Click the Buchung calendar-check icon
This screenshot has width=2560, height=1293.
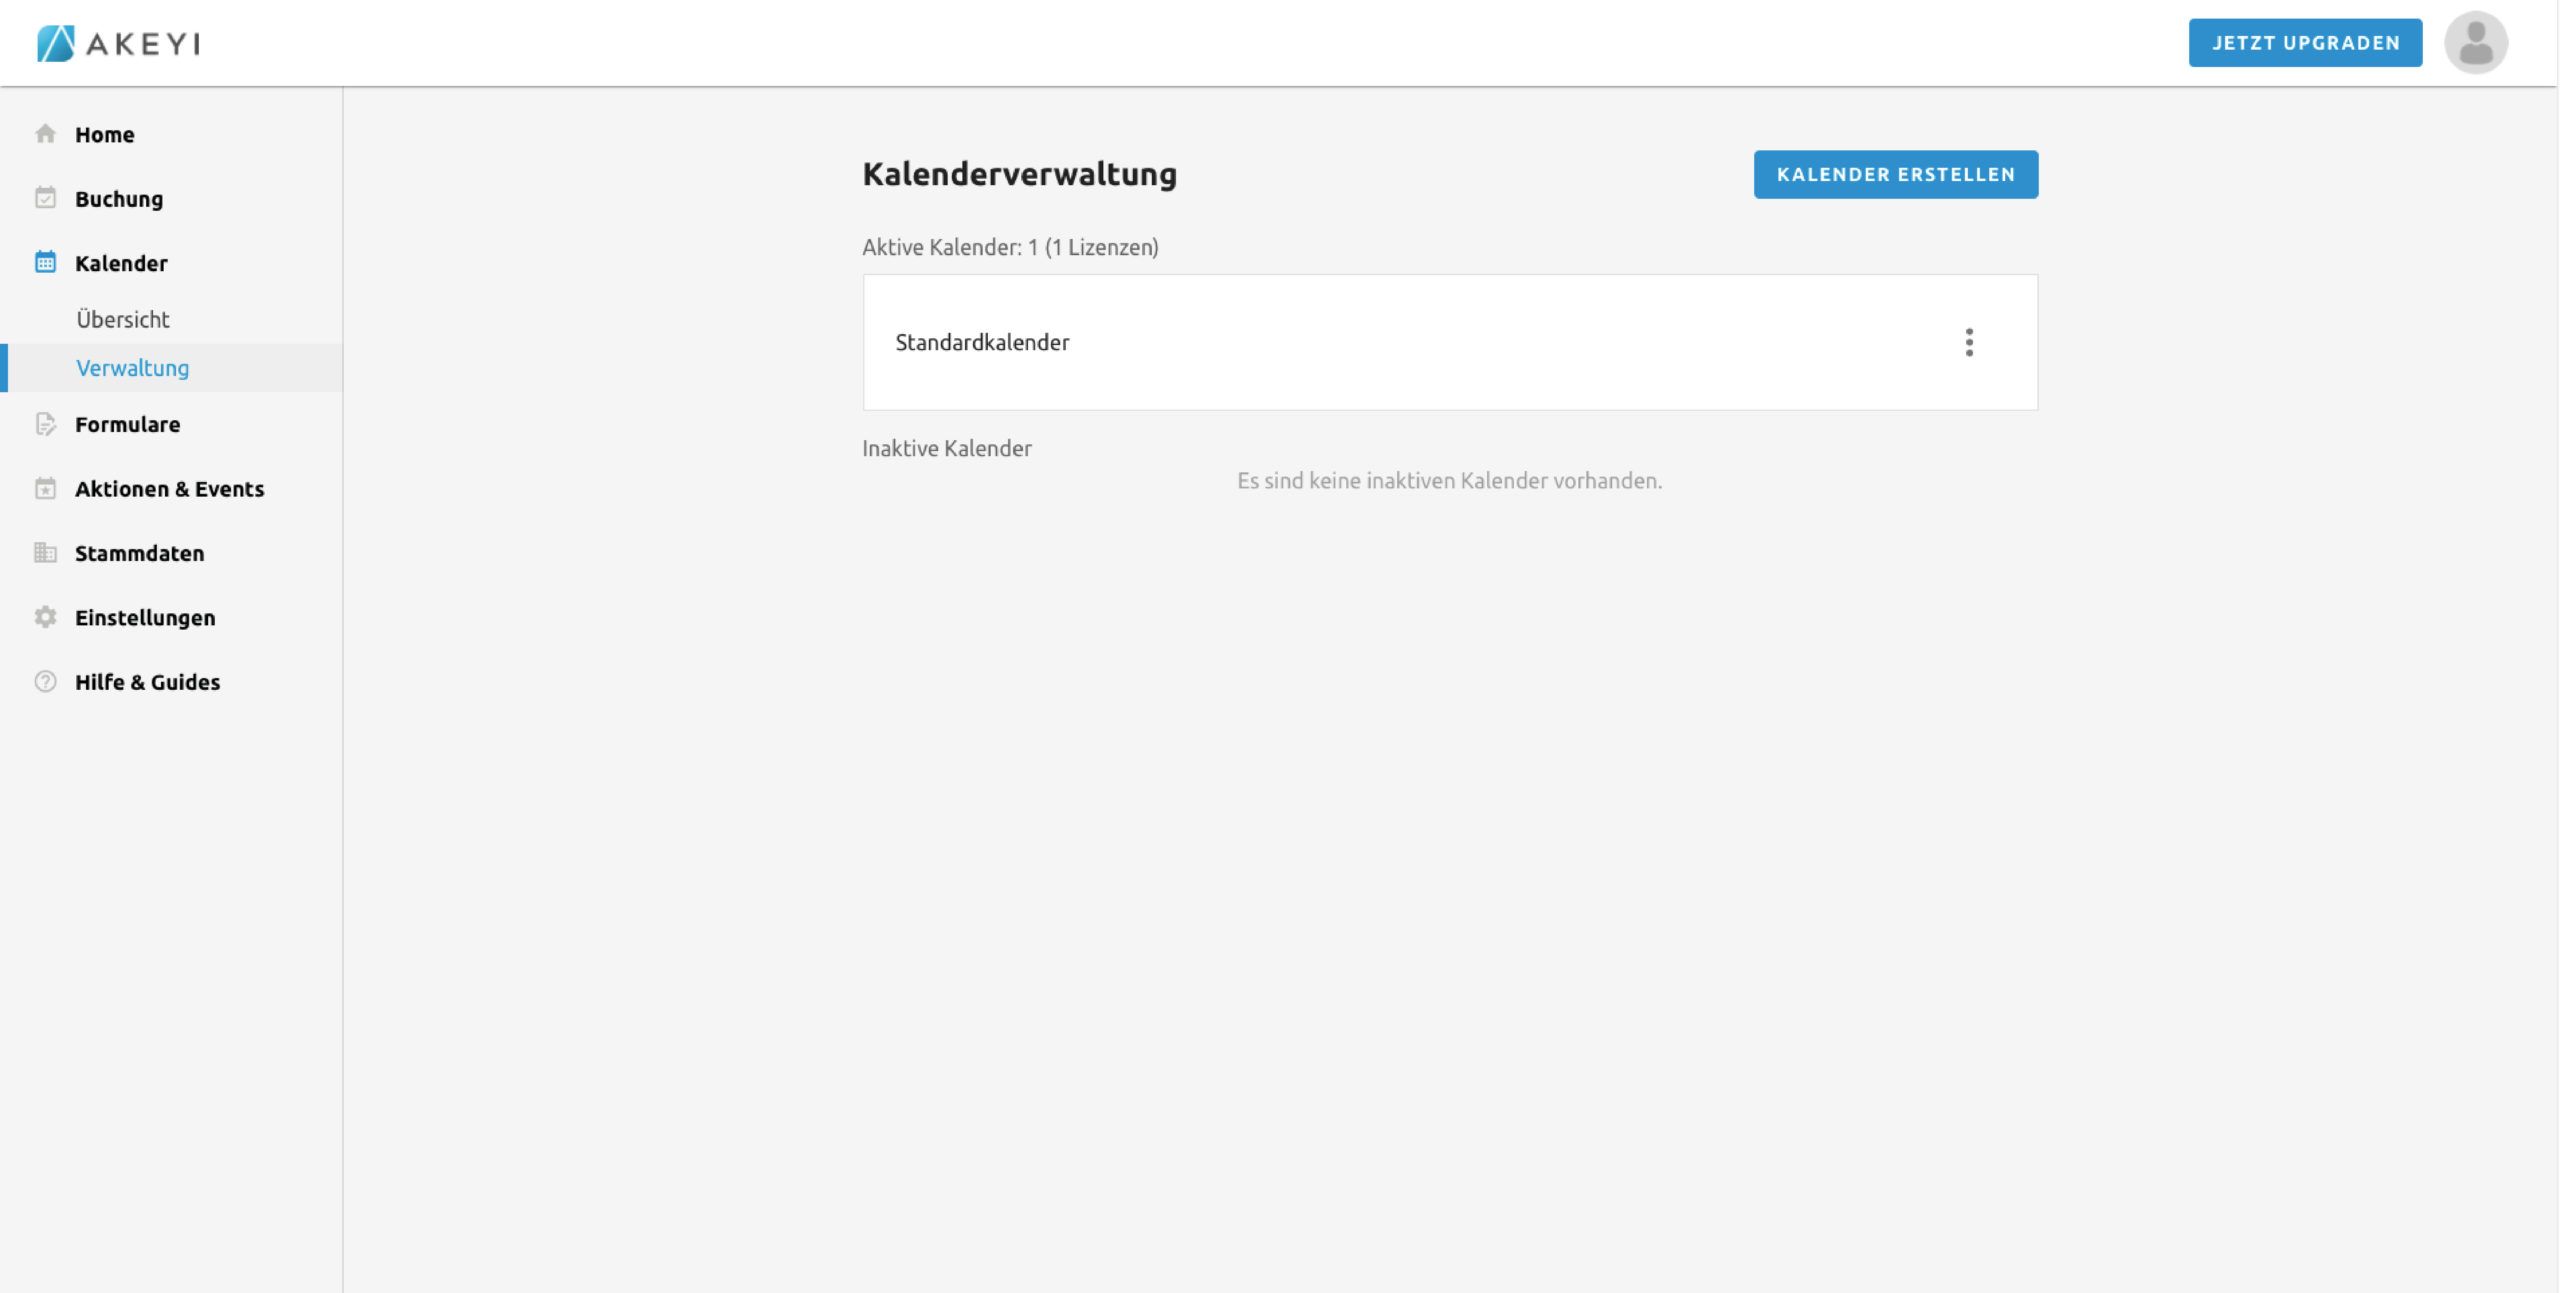pos(45,198)
